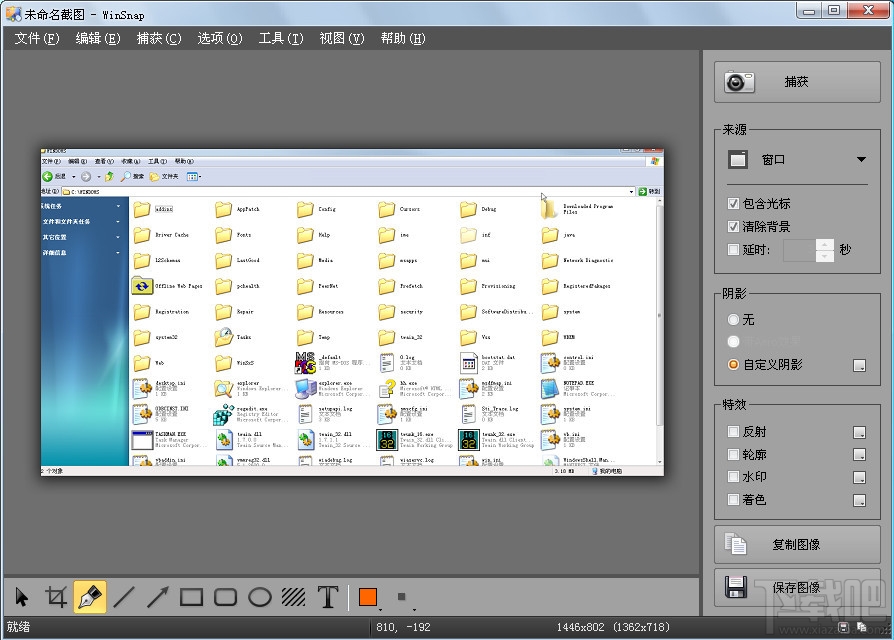Click the 捕获 capture button

(796, 82)
